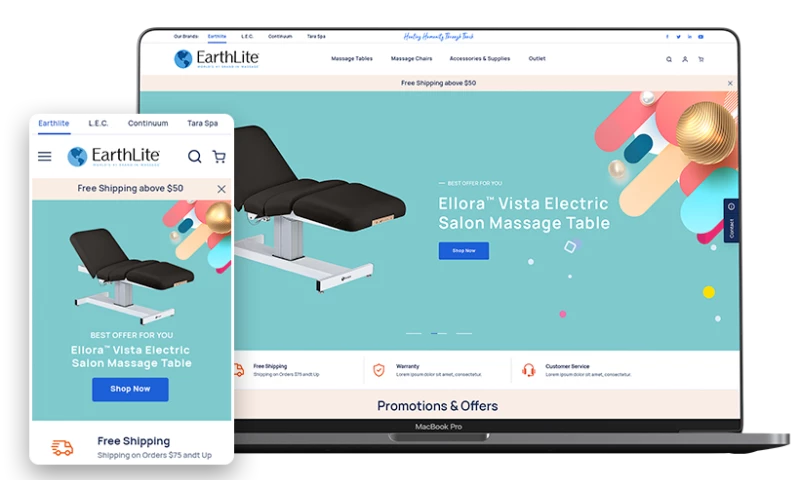Visit the Facebook page icon
This screenshot has width=800, height=480.
[x=667, y=37]
